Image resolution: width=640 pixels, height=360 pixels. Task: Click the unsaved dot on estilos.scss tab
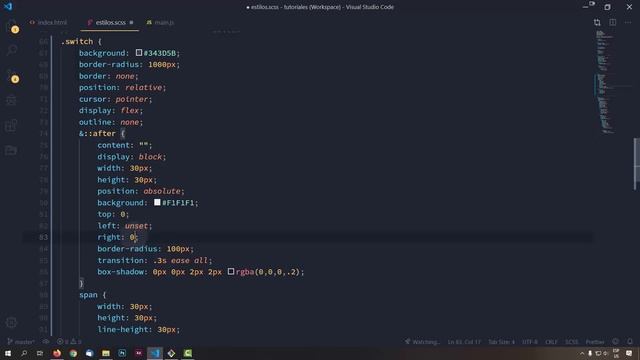pos(131,22)
